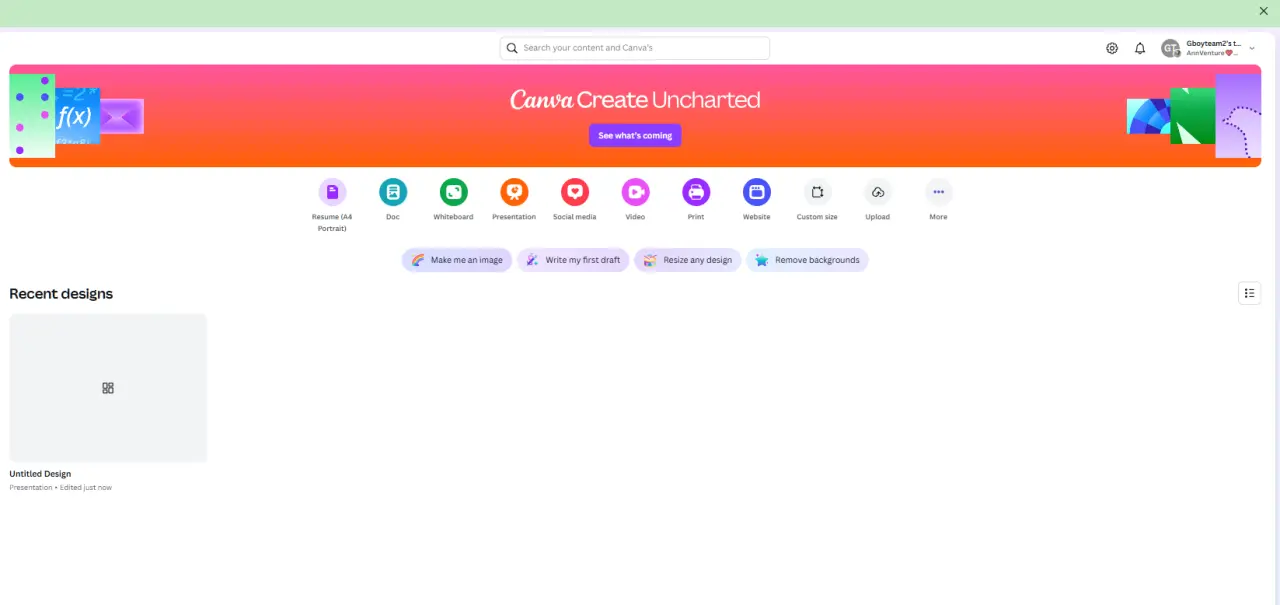Click the Presentation Edited just now text
The height and width of the screenshot is (605, 1280).
(61, 488)
